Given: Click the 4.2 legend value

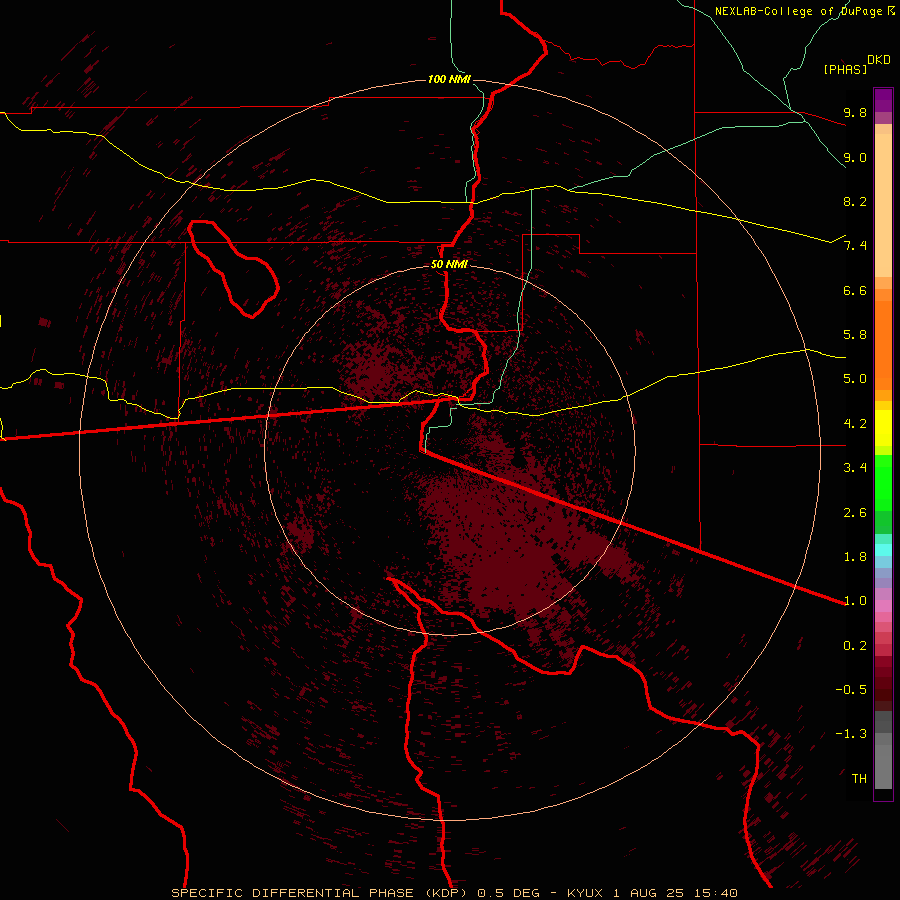Looking at the screenshot, I should point(855,424).
